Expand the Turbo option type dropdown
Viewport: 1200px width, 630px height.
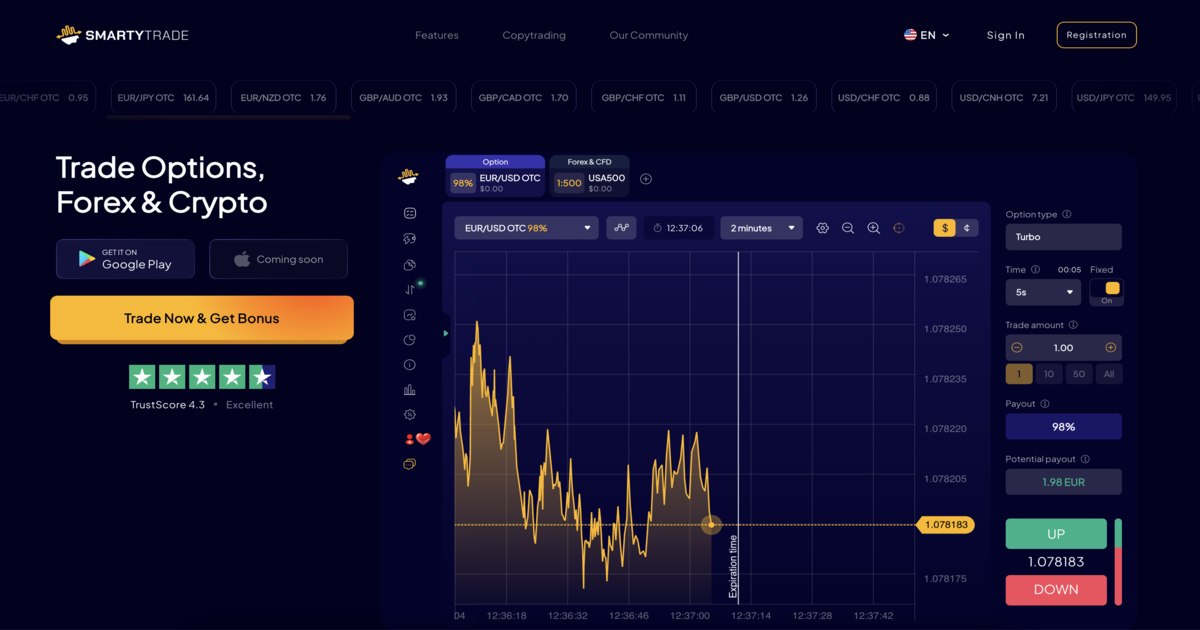pyautogui.click(x=1063, y=237)
